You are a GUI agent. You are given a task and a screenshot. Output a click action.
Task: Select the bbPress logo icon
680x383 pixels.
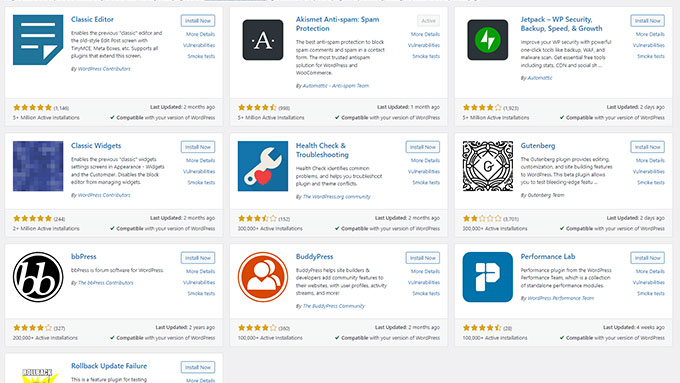pyautogui.click(x=38, y=277)
